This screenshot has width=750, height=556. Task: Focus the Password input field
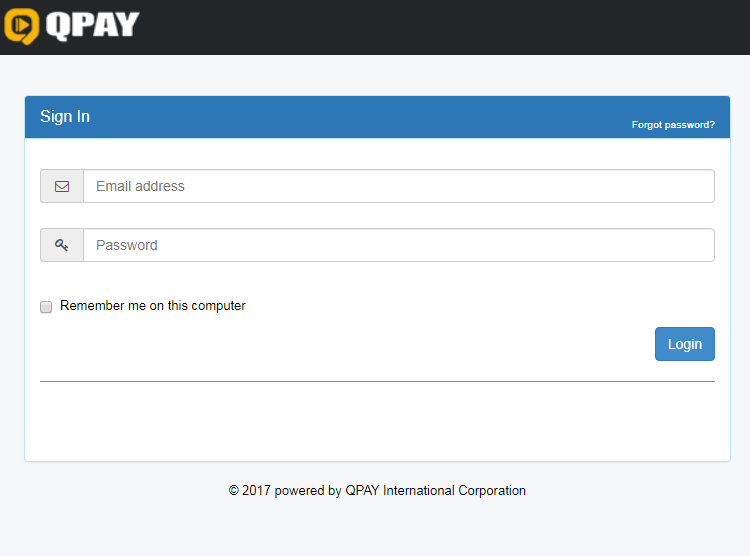click(398, 245)
